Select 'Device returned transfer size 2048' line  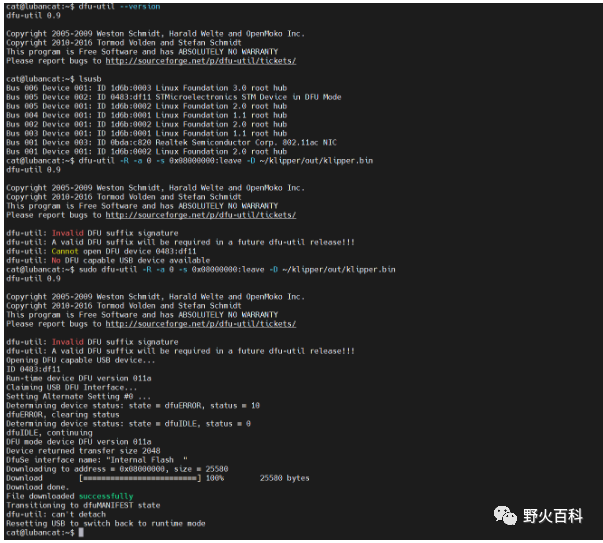tap(83, 451)
